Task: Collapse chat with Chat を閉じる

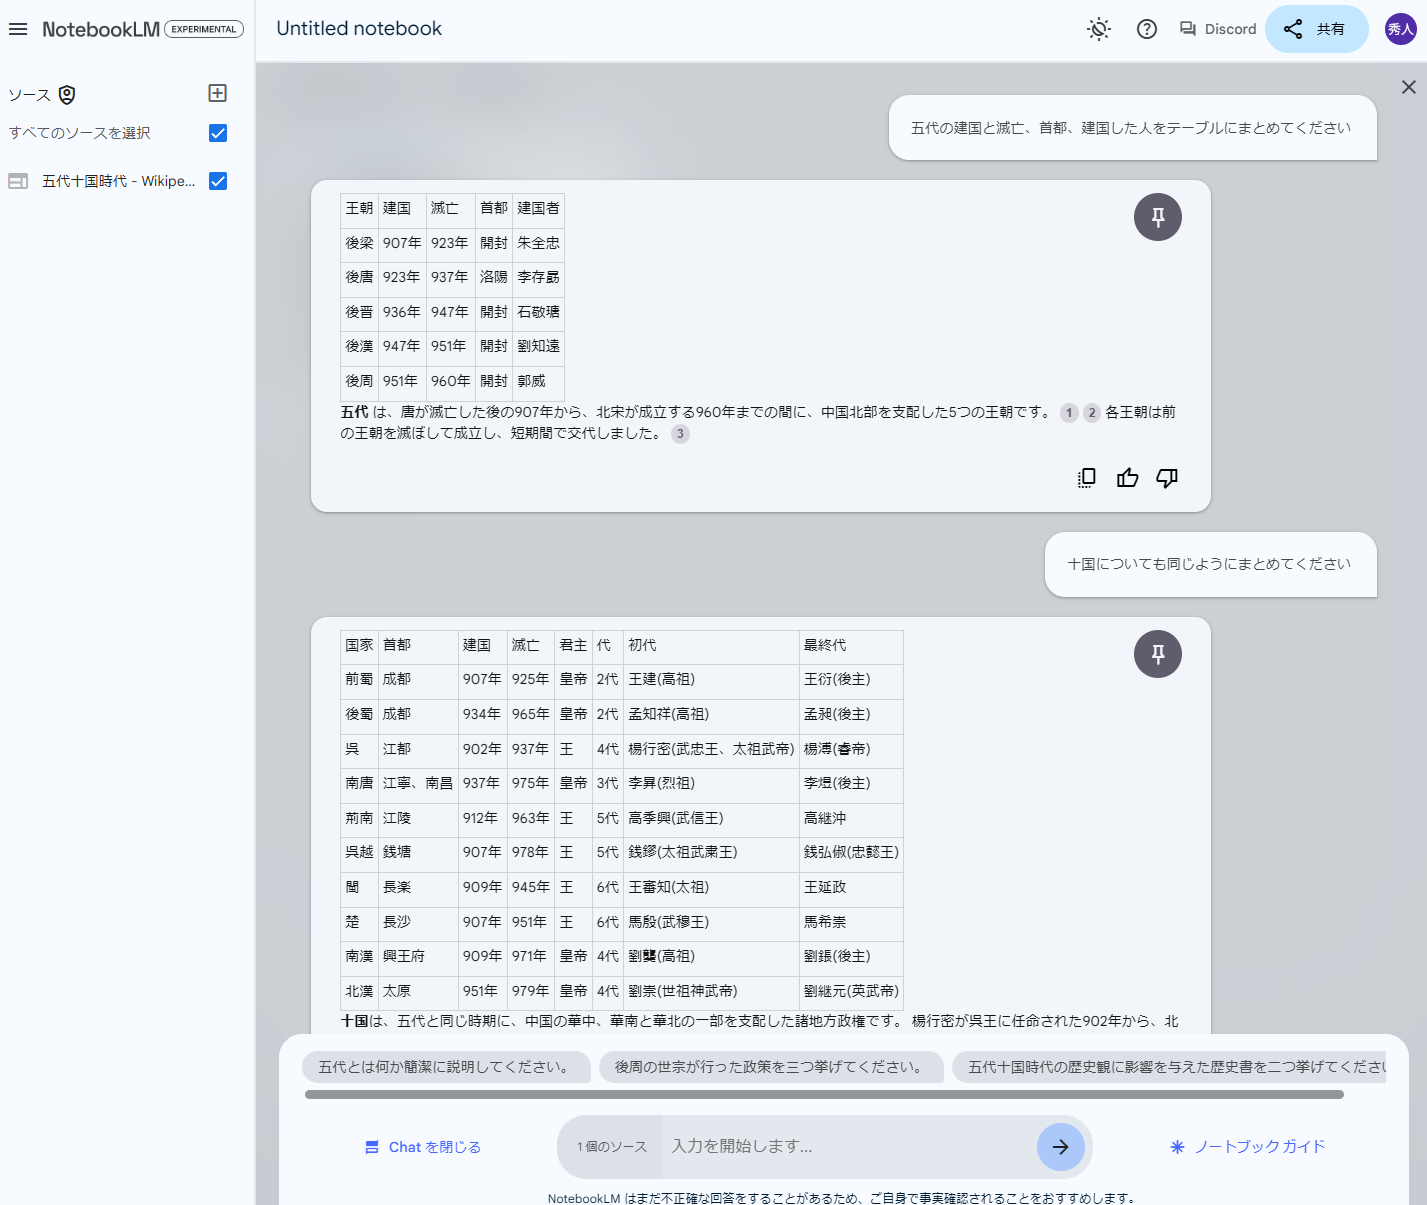Action: [x=422, y=1147]
